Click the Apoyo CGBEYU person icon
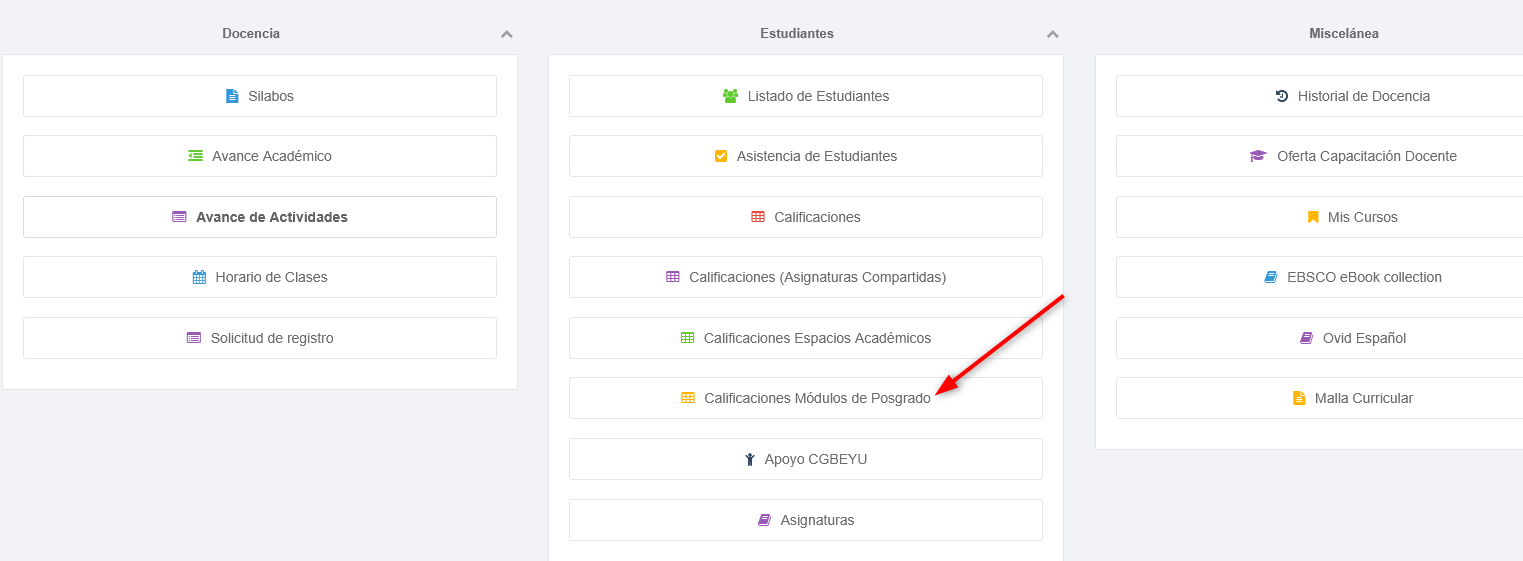Viewport: 1523px width, 561px height. (749, 460)
